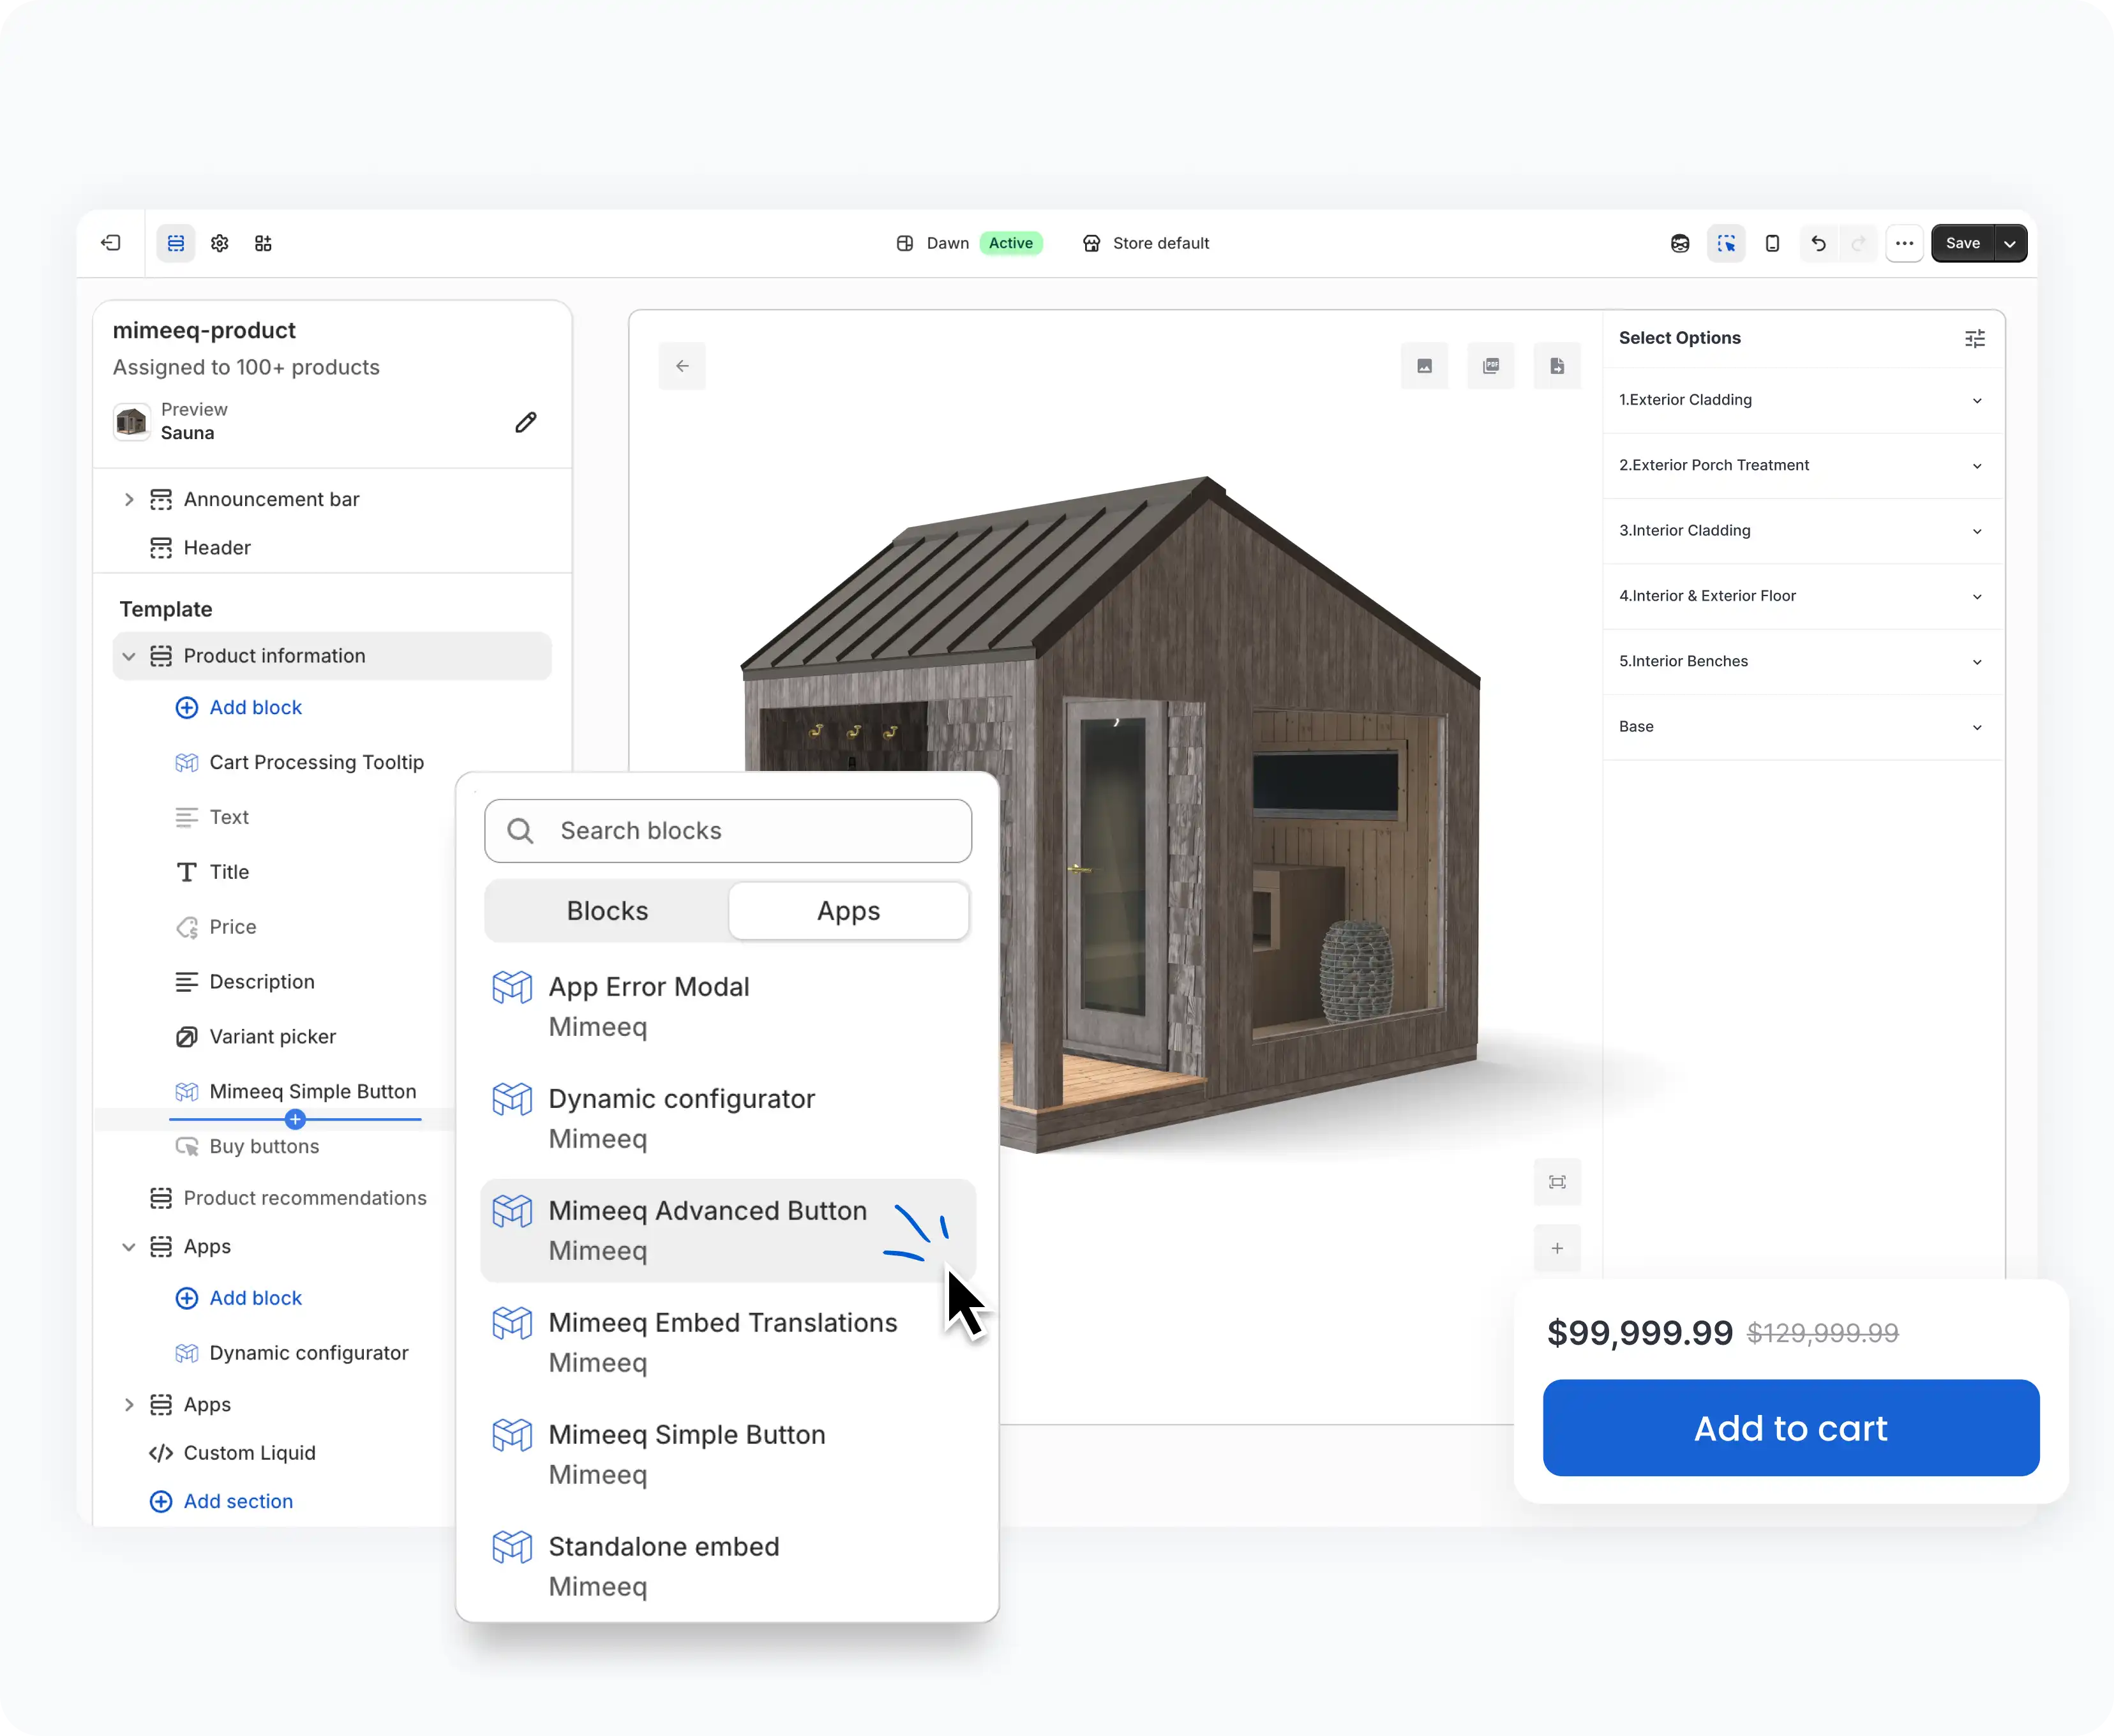Add block under the Apps section

(239, 1298)
